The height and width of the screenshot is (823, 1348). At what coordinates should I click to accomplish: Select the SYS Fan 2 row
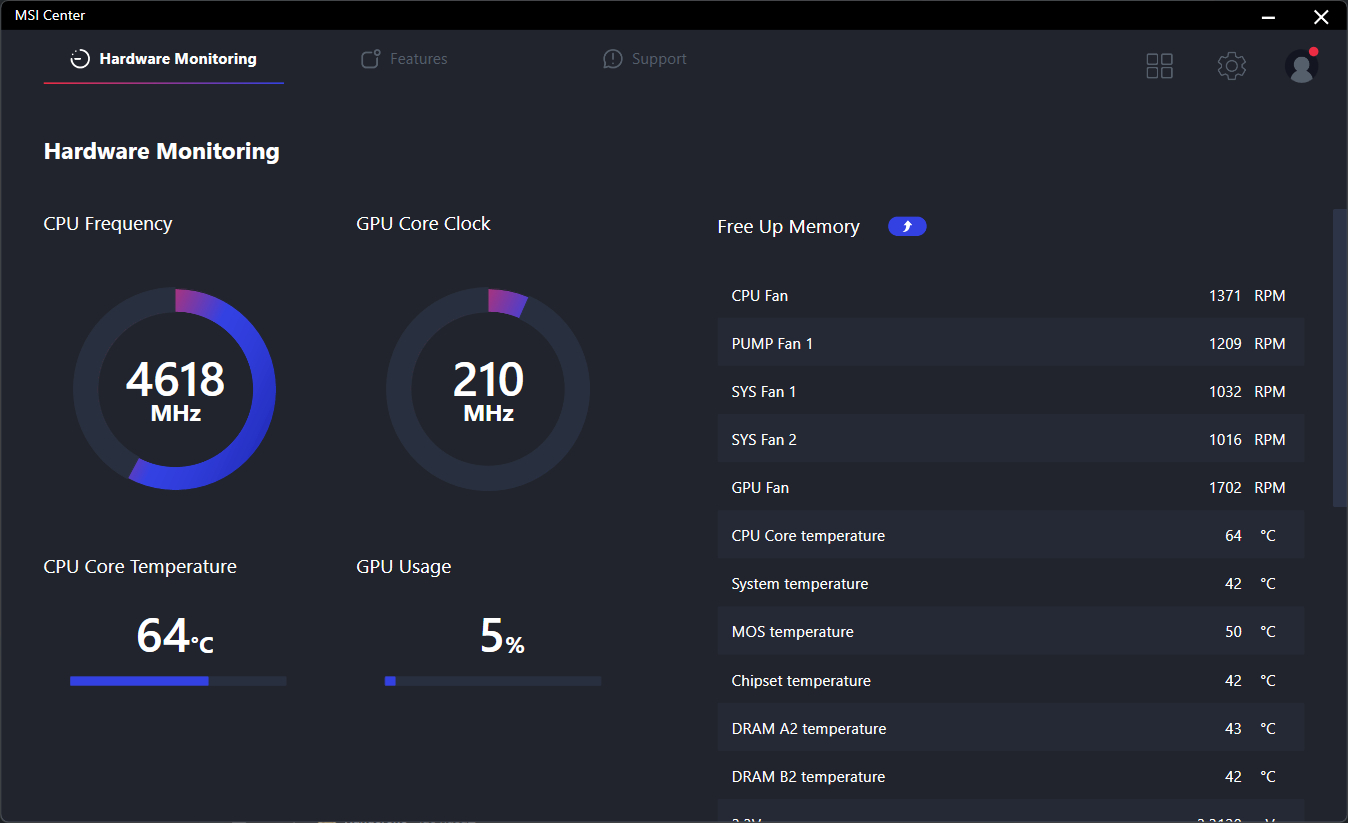(x=1011, y=440)
